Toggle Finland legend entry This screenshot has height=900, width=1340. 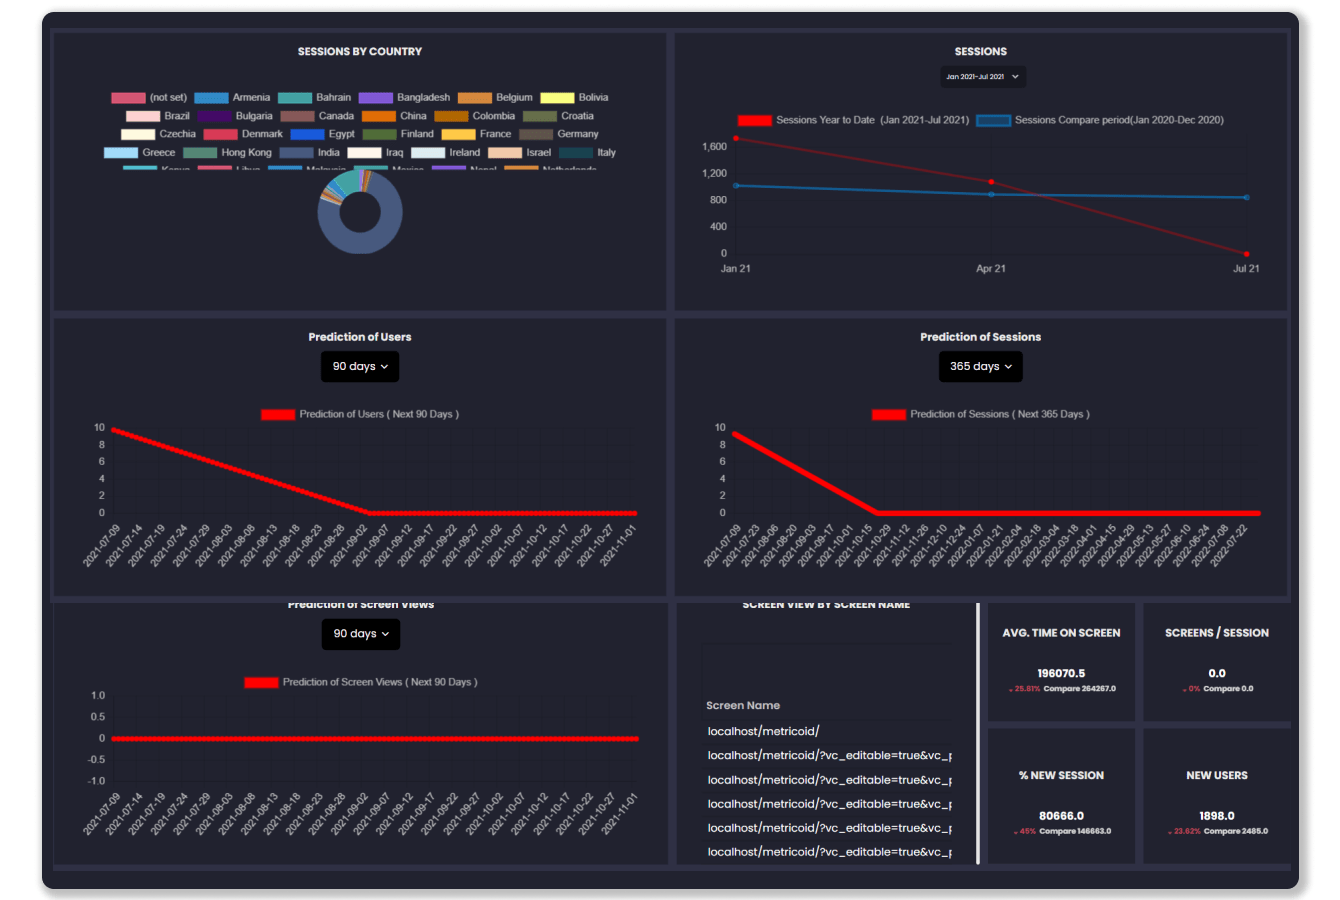pos(398,134)
